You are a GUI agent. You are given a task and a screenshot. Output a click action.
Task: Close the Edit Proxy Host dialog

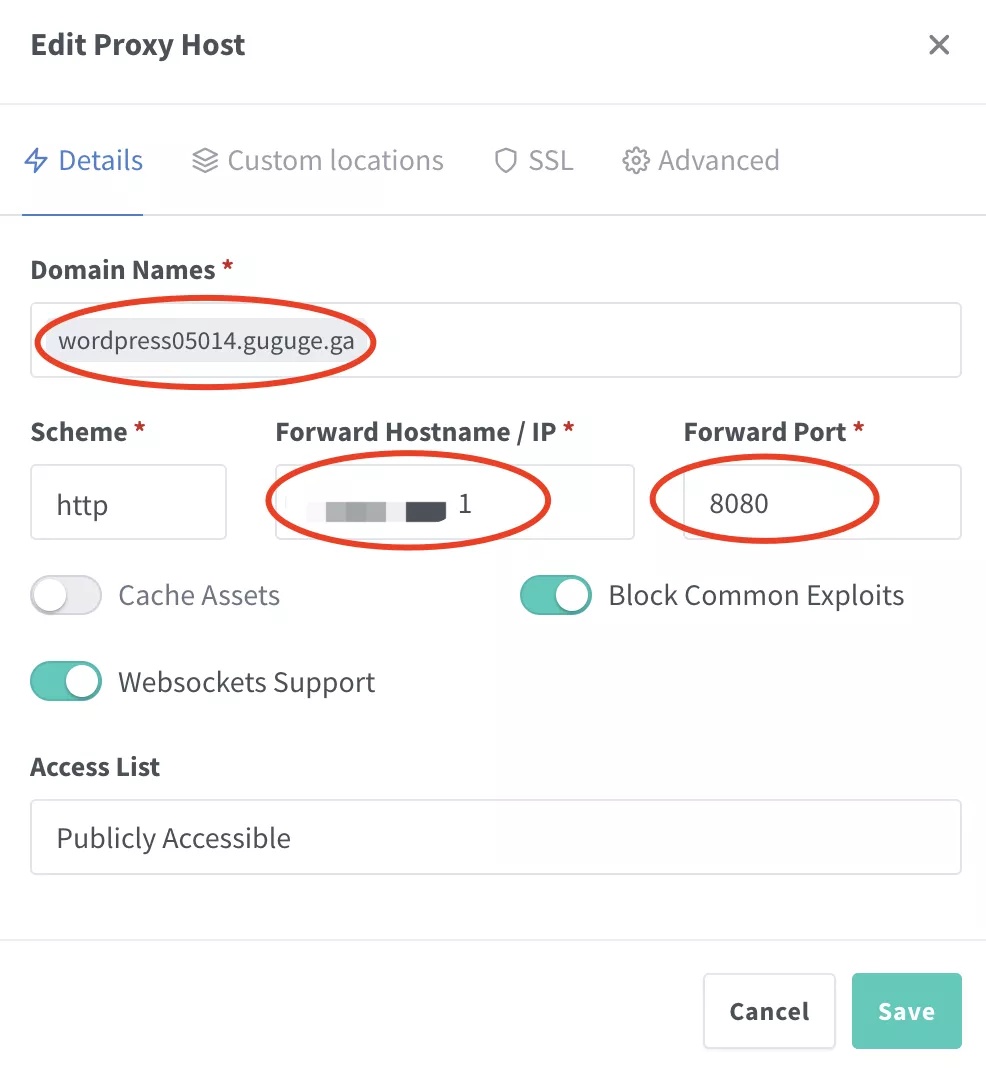point(938,45)
